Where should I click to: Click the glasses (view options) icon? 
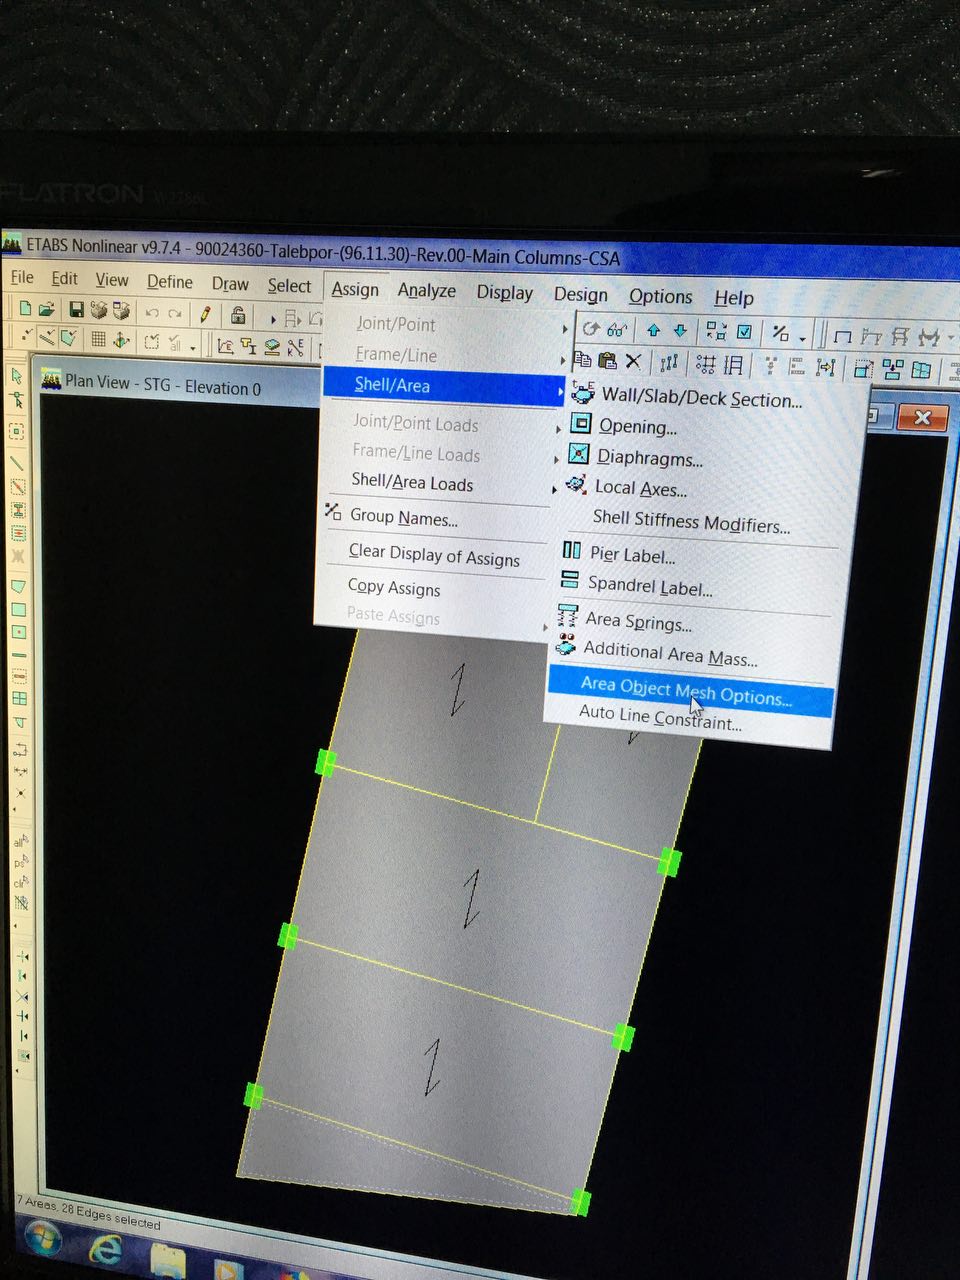617,329
